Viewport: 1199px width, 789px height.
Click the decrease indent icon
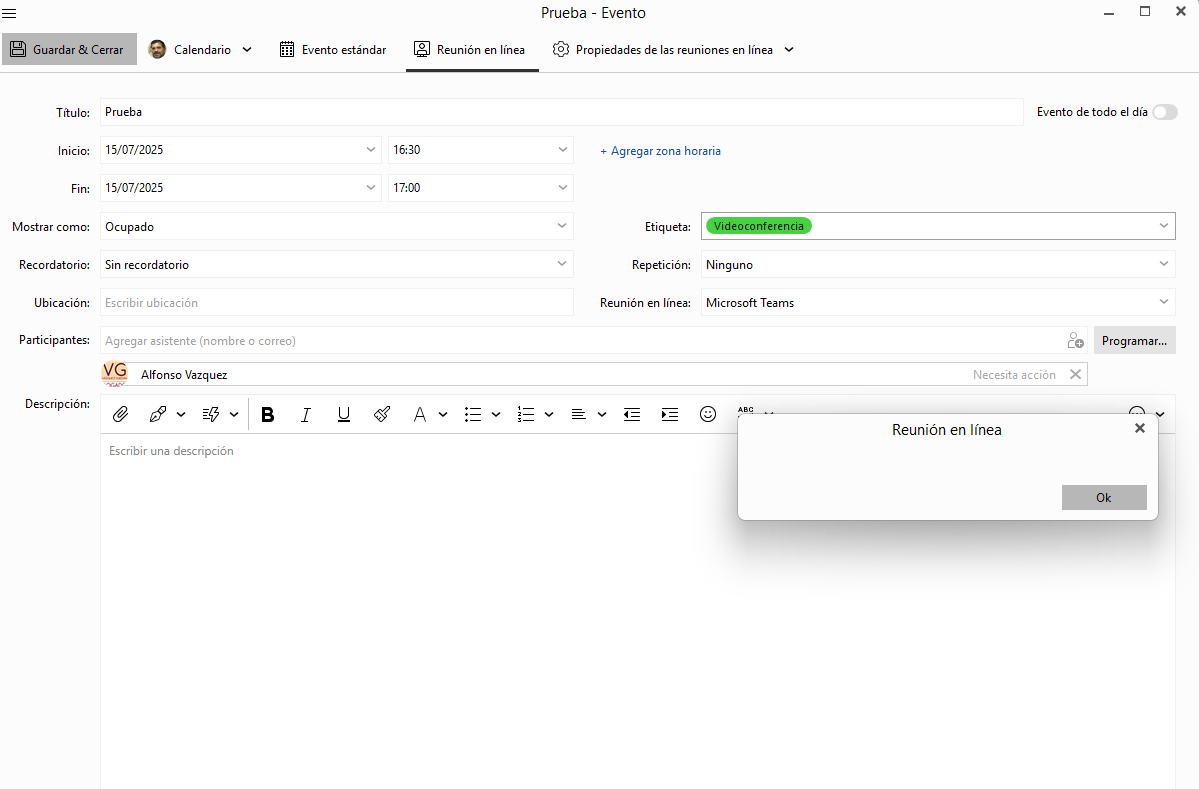point(632,414)
